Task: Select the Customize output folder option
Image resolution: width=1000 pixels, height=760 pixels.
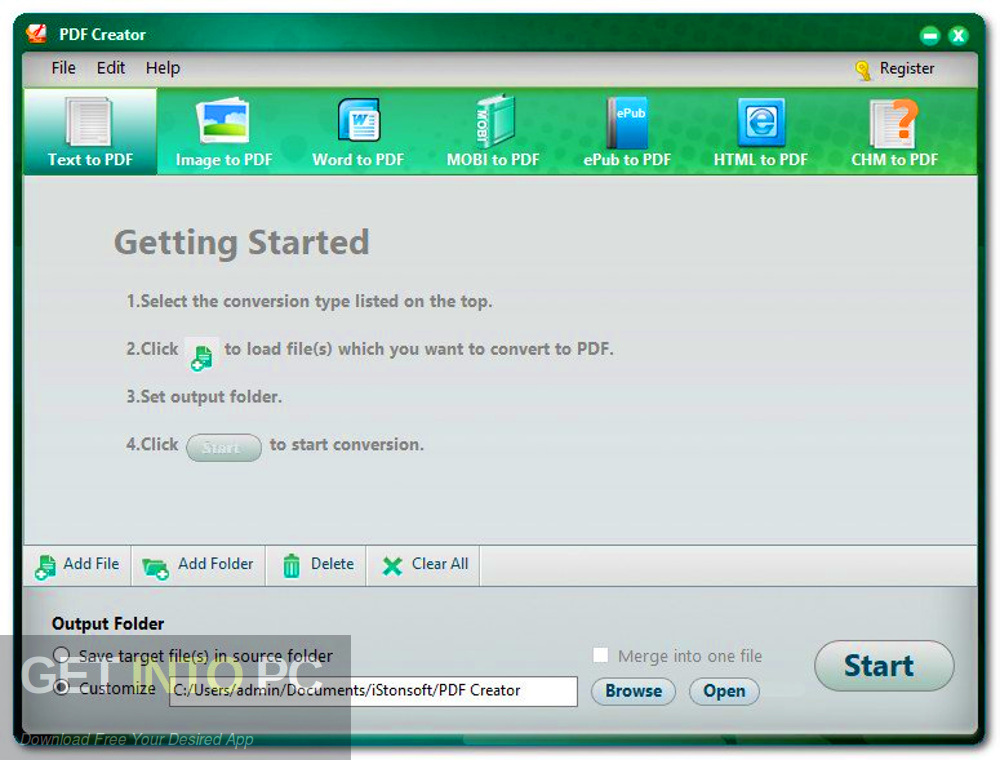Action: pos(61,687)
